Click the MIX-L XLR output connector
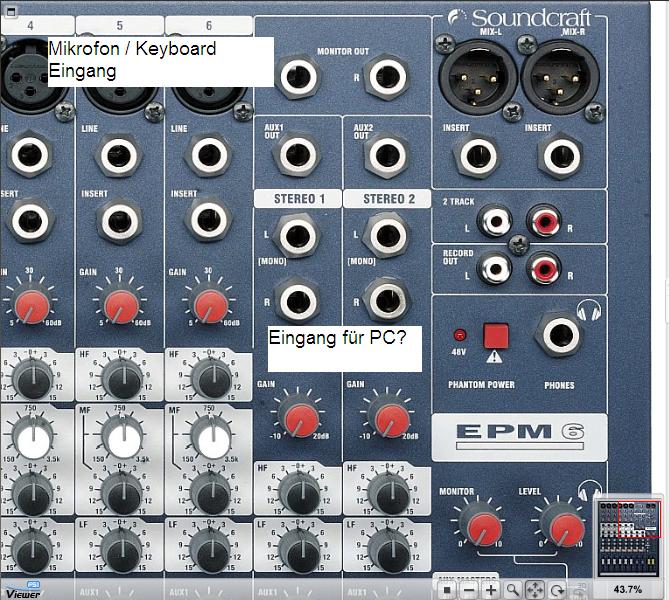 pyautogui.click(x=478, y=77)
